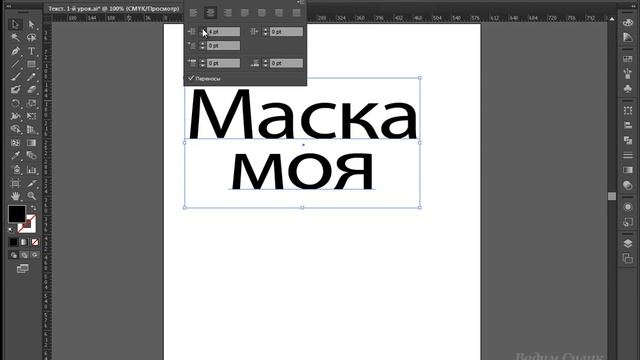The image size is (640, 360).
Task: Select the Rotate tool
Action: point(15,103)
